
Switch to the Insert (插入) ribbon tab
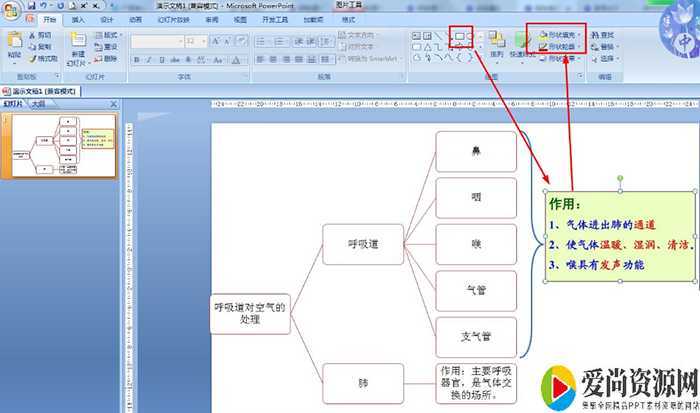click(77, 19)
